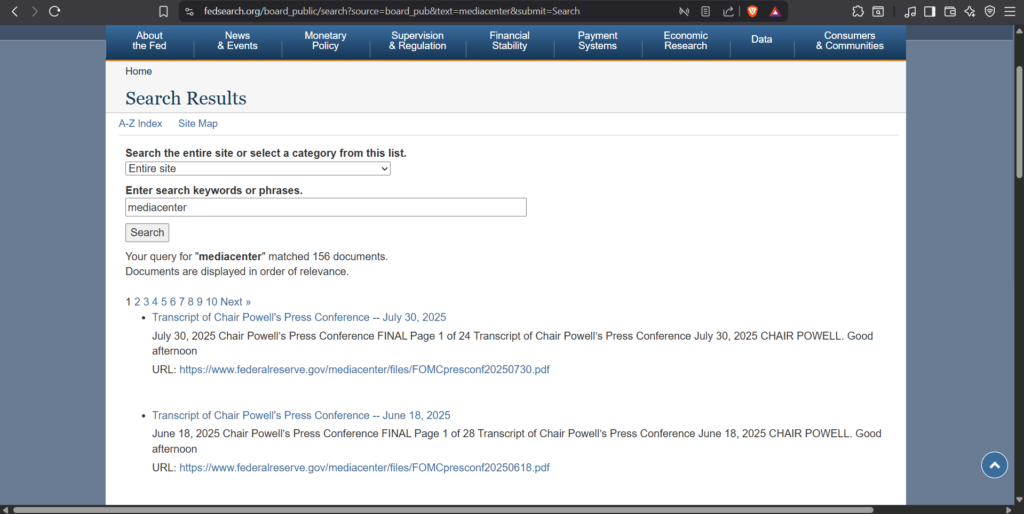Go to results page 9
The height and width of the screenshot is (514, 1024).
tap(200, 302)
